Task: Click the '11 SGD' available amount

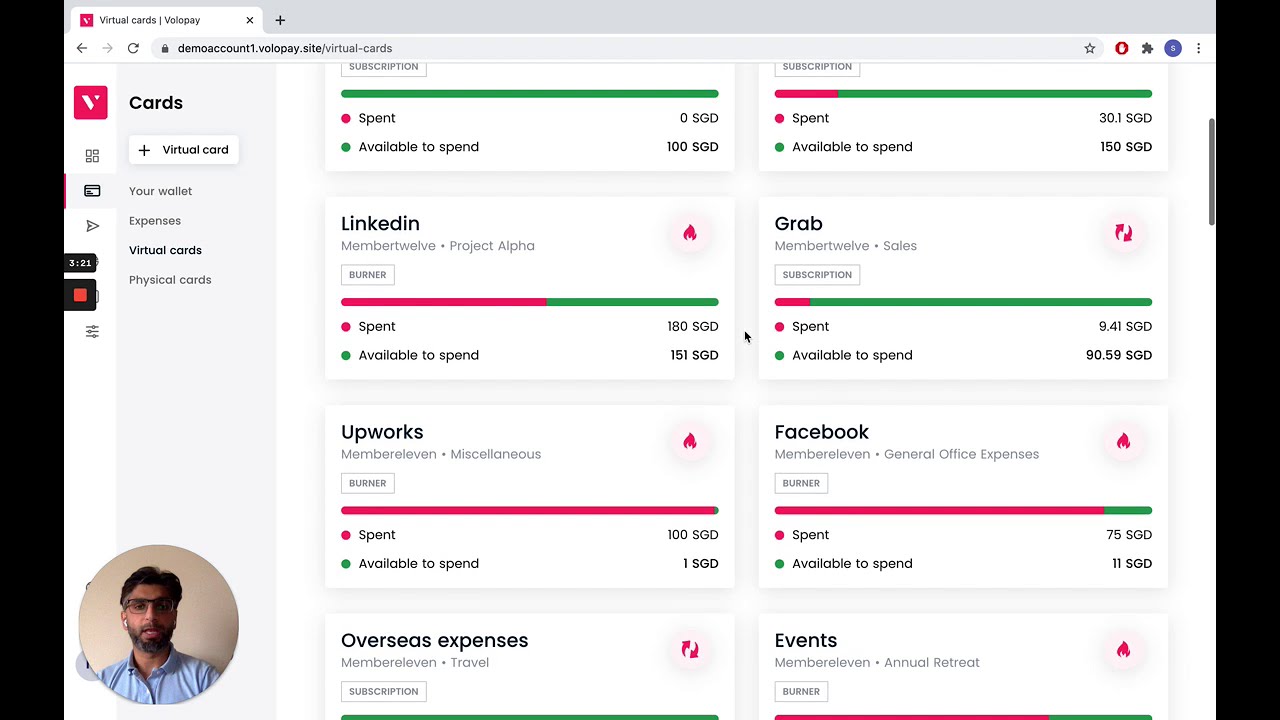Action: pos(1132,564)
